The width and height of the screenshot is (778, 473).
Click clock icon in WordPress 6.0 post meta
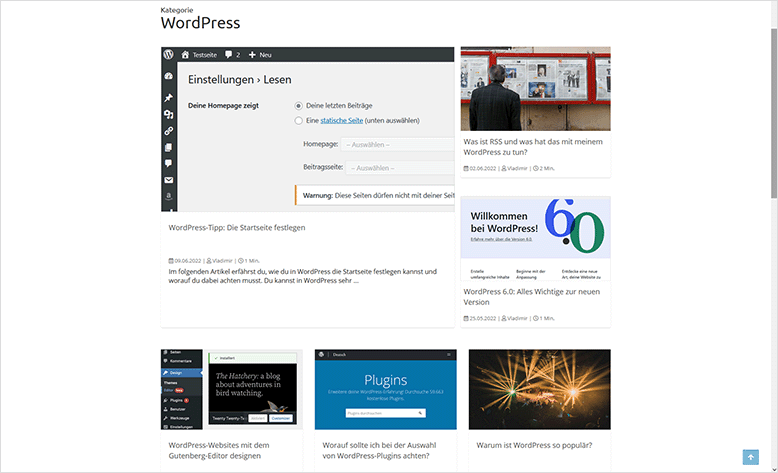click(x=536, y=318)
